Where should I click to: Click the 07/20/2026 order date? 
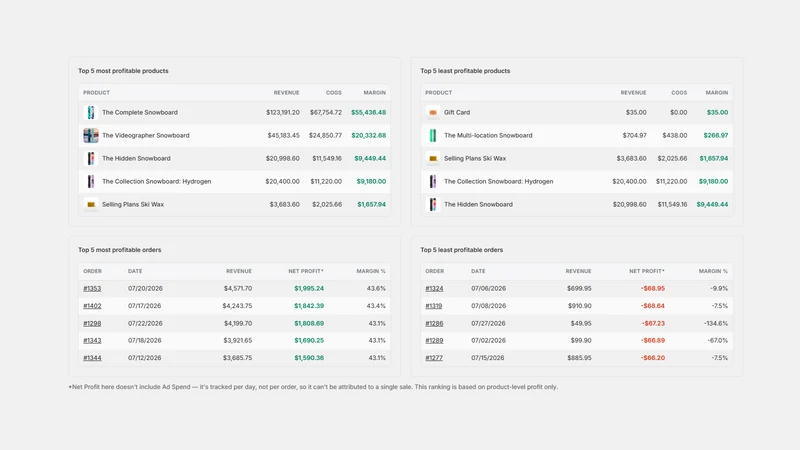coord(145,288)
